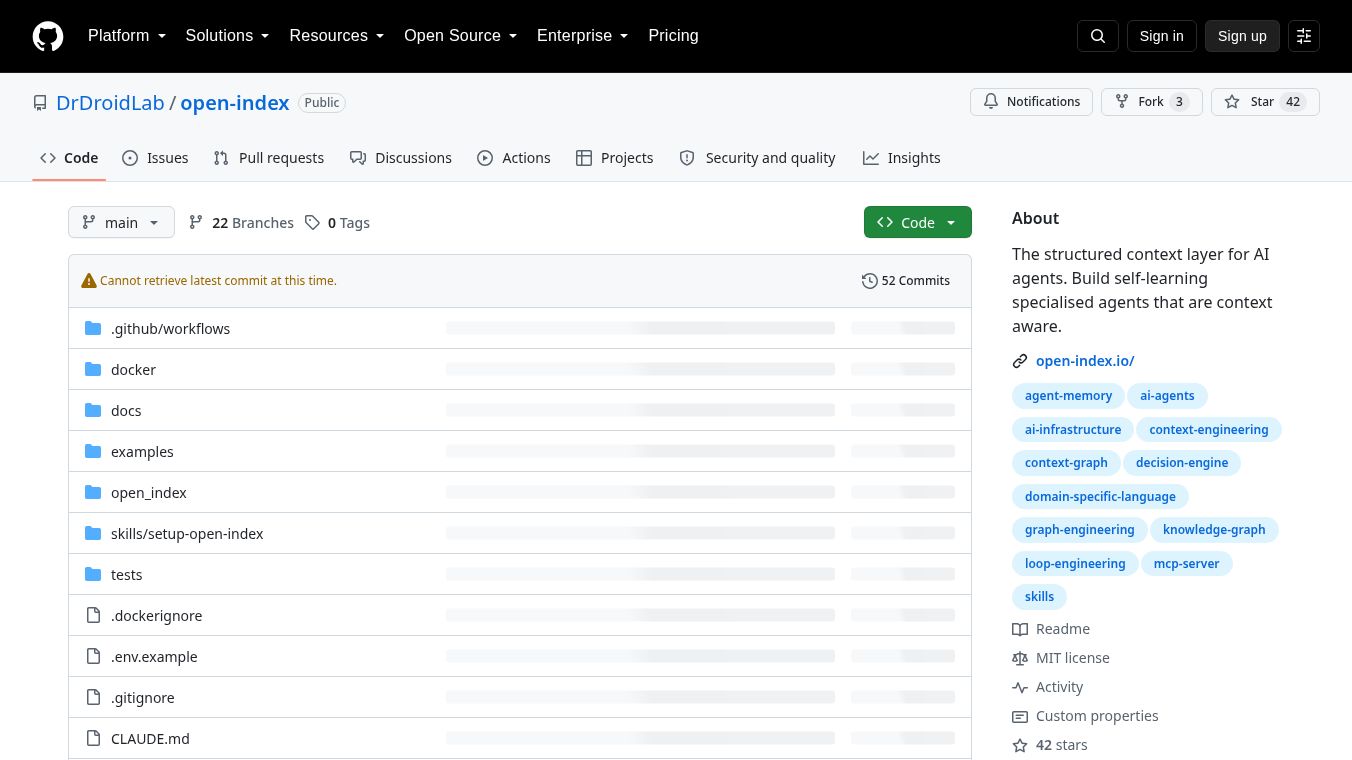The height and width of the screenshot is (760, 1352).
Task: Open the DrDroidLab owner link
Action: coord(110,103)
